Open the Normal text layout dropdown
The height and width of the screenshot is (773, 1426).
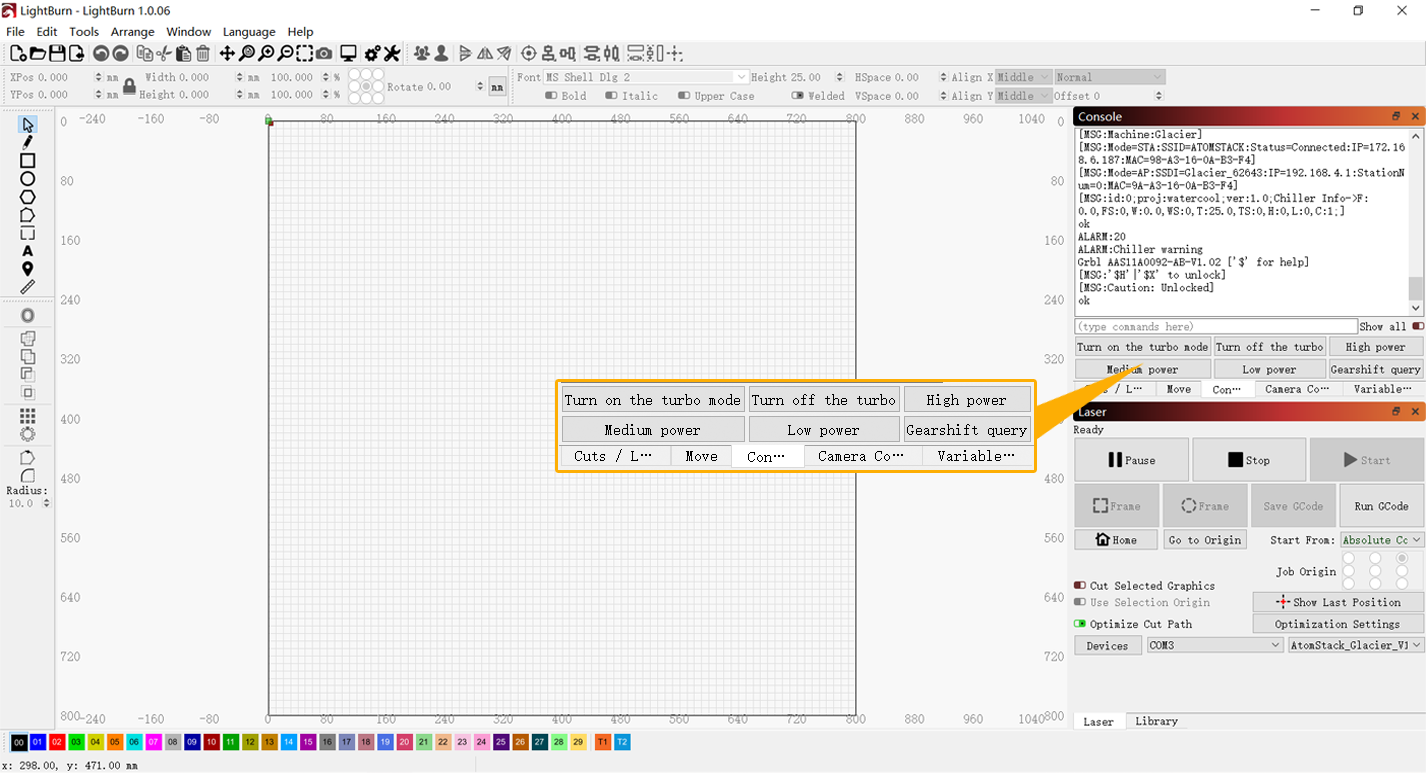(1110, 77)
